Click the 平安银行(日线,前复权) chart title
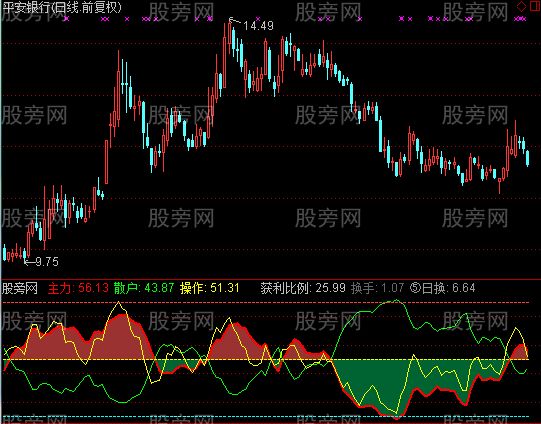 62,8
